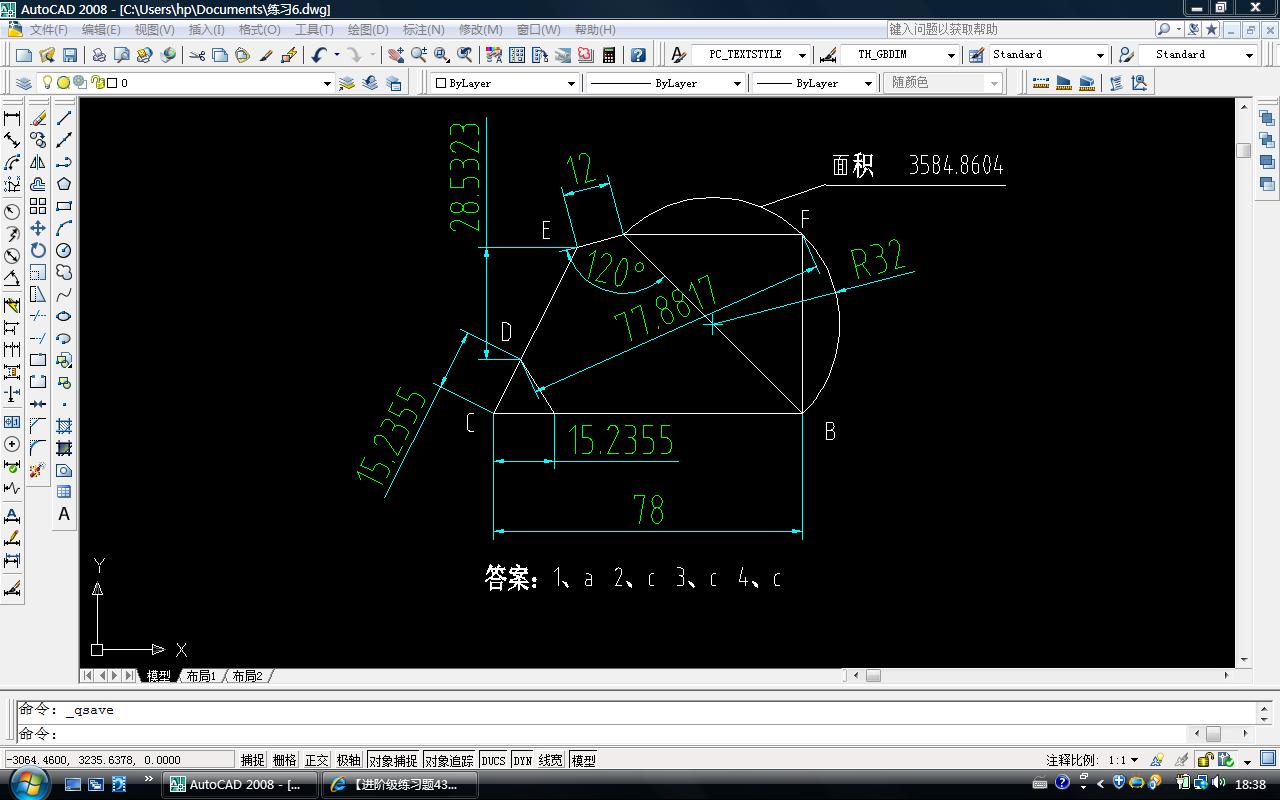Image resolution: width=1280 pixels, height=800 pixels.
Task: Select the Polygon draw tool
Action: click(x=64, y=184)
